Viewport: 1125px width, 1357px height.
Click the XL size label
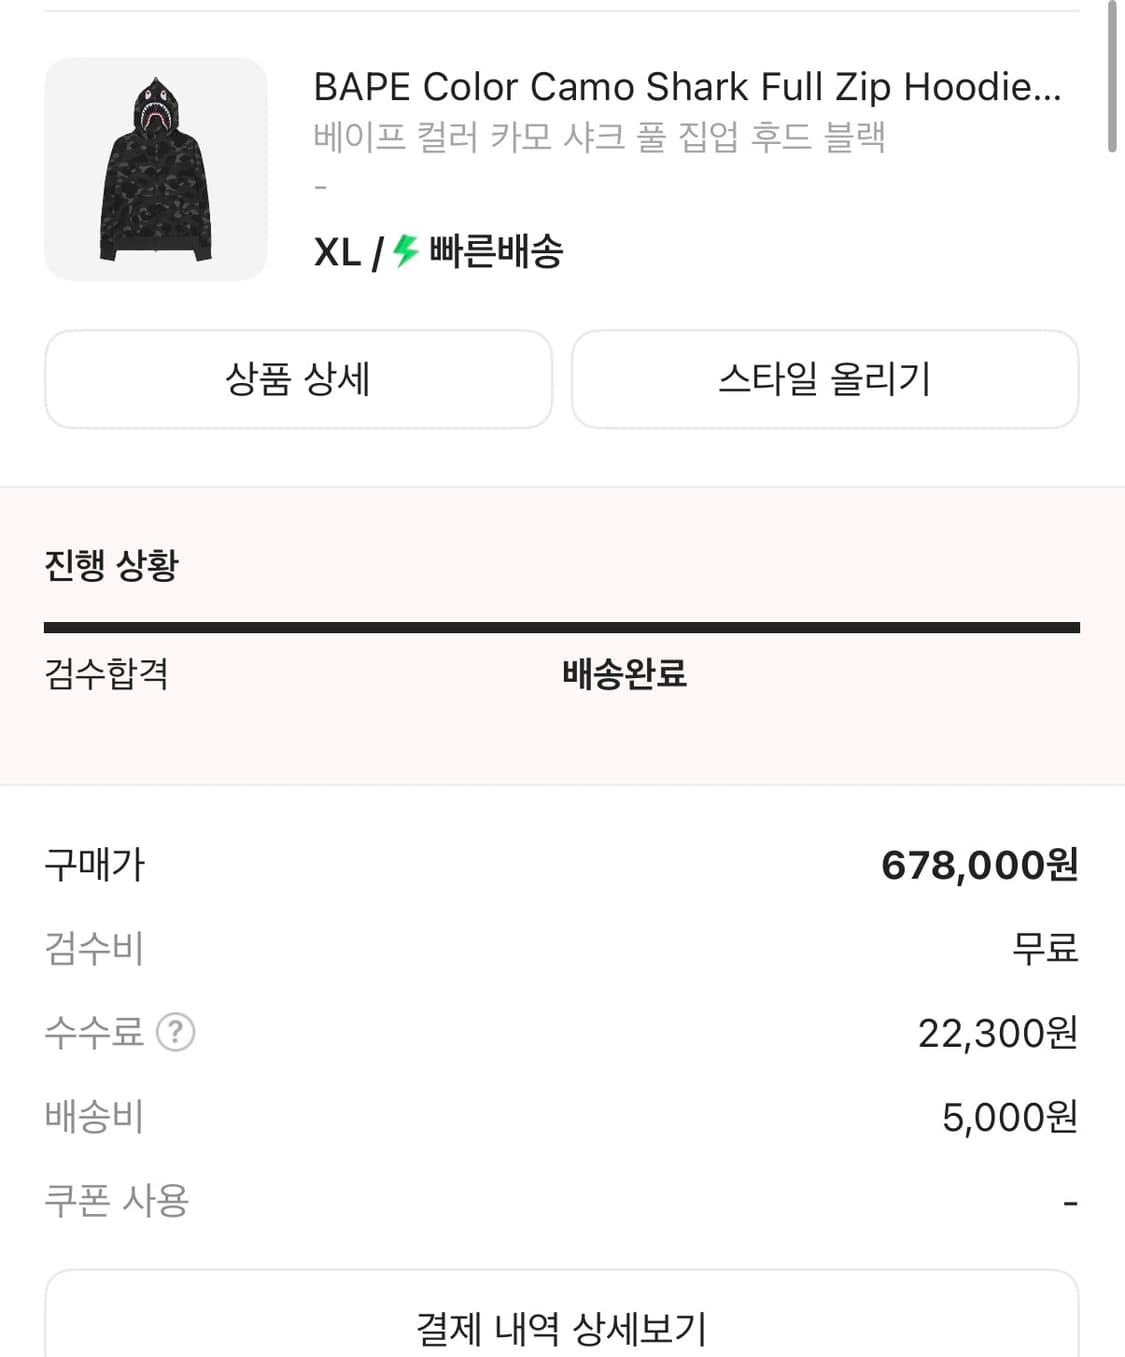point(337,252)
